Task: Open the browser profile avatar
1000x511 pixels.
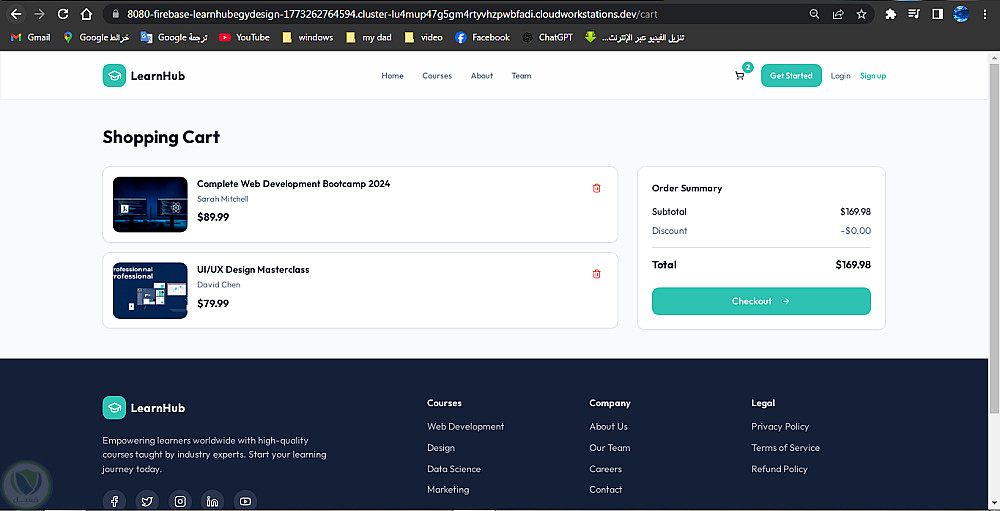Action: 961,14
